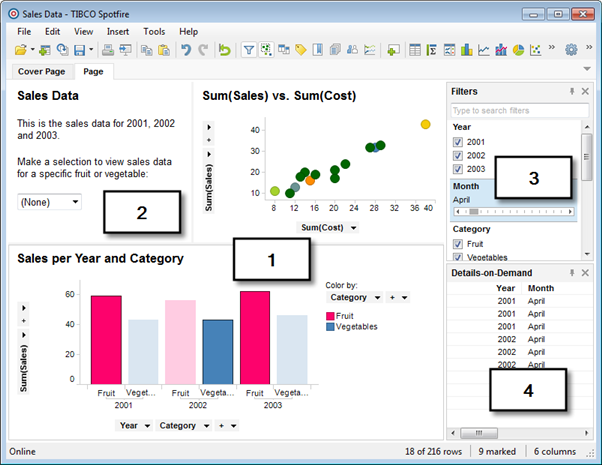The width and height of the screenshot is (602, 465).
Task: Click the Save disk icon
Action: pyautogui.click(x=78, y=50)
